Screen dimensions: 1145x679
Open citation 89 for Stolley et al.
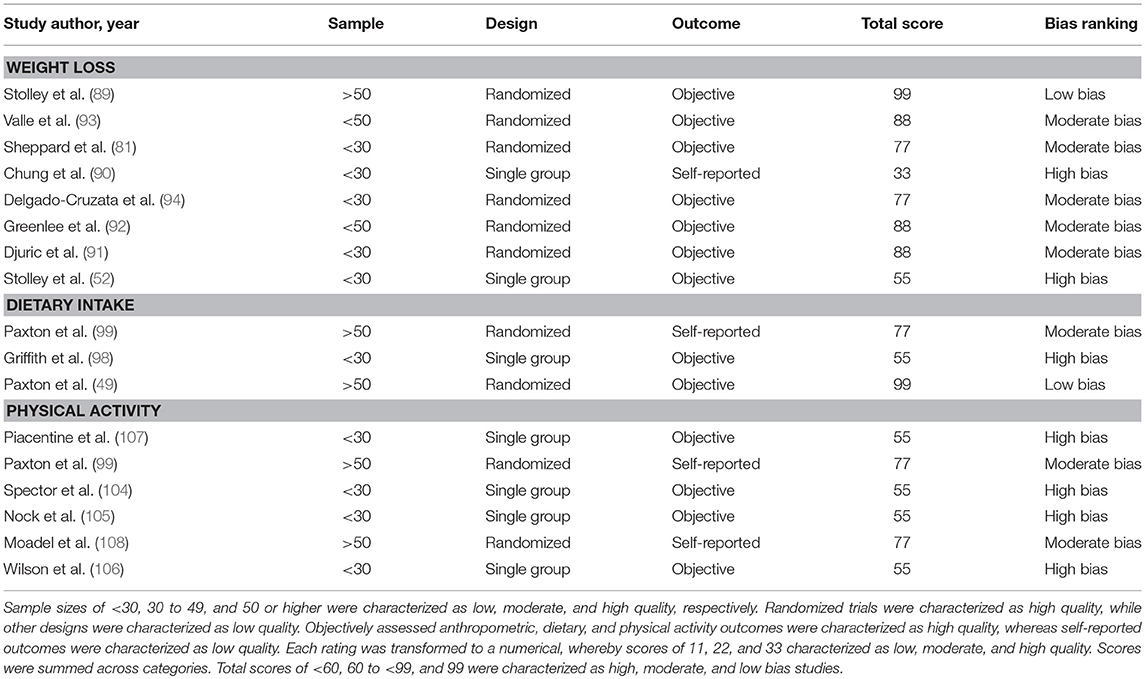[102, 94]
